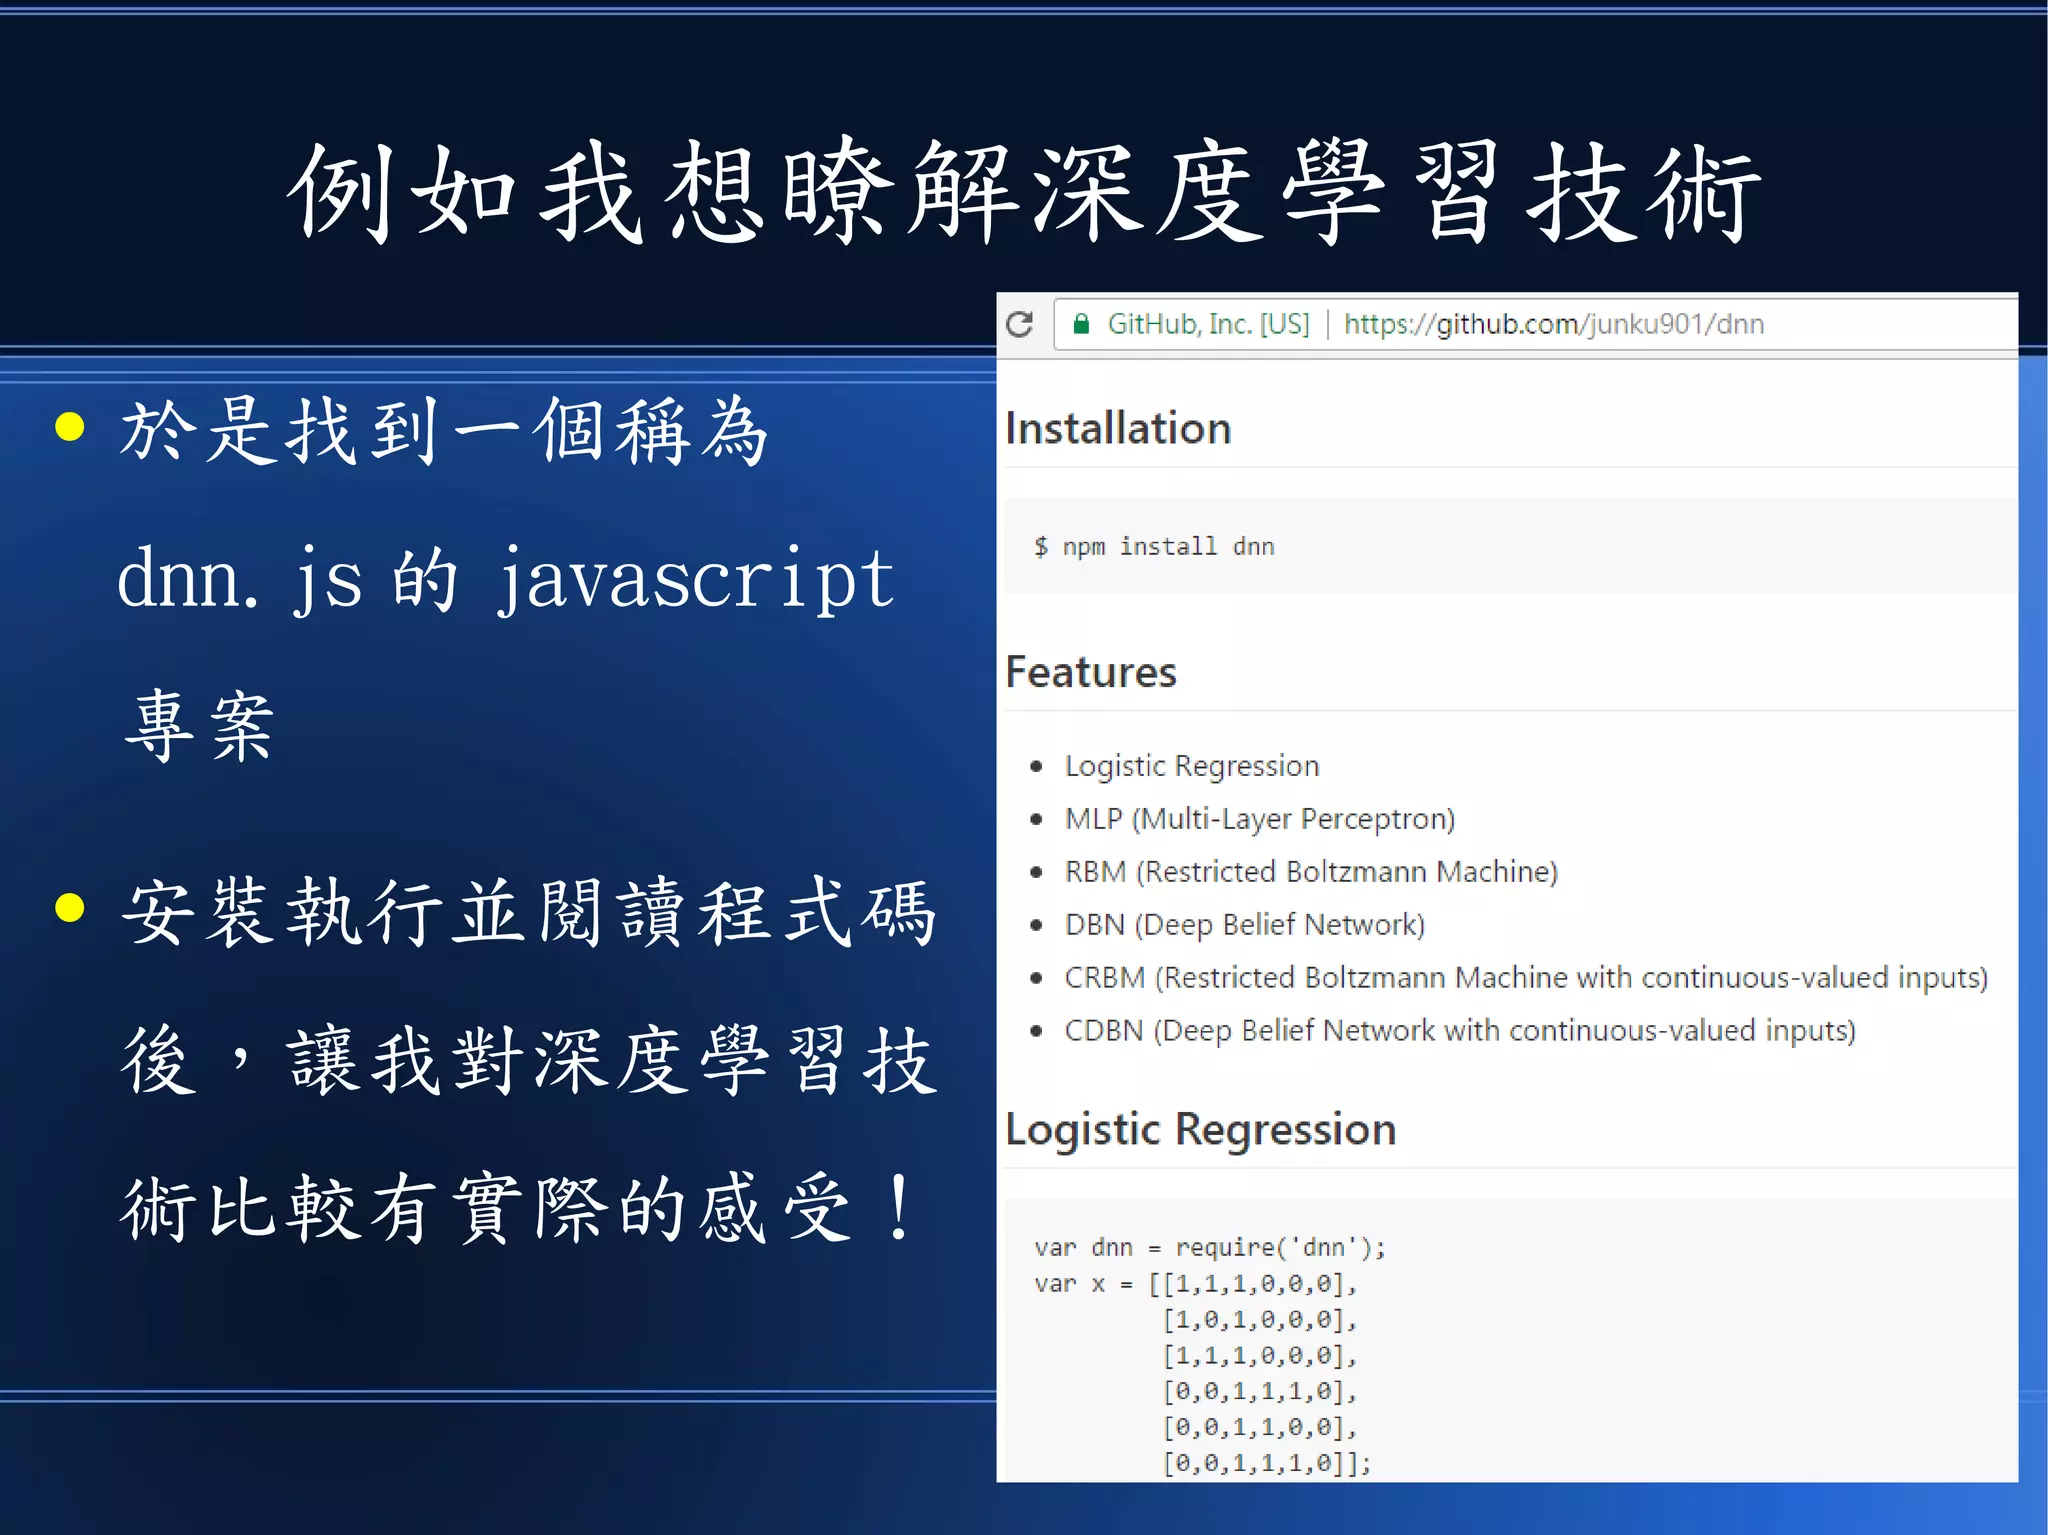Image resolution: width=2048 pixels, height=1535 pixels.
Task: Click the Features heading
Action: point(1091,672)
